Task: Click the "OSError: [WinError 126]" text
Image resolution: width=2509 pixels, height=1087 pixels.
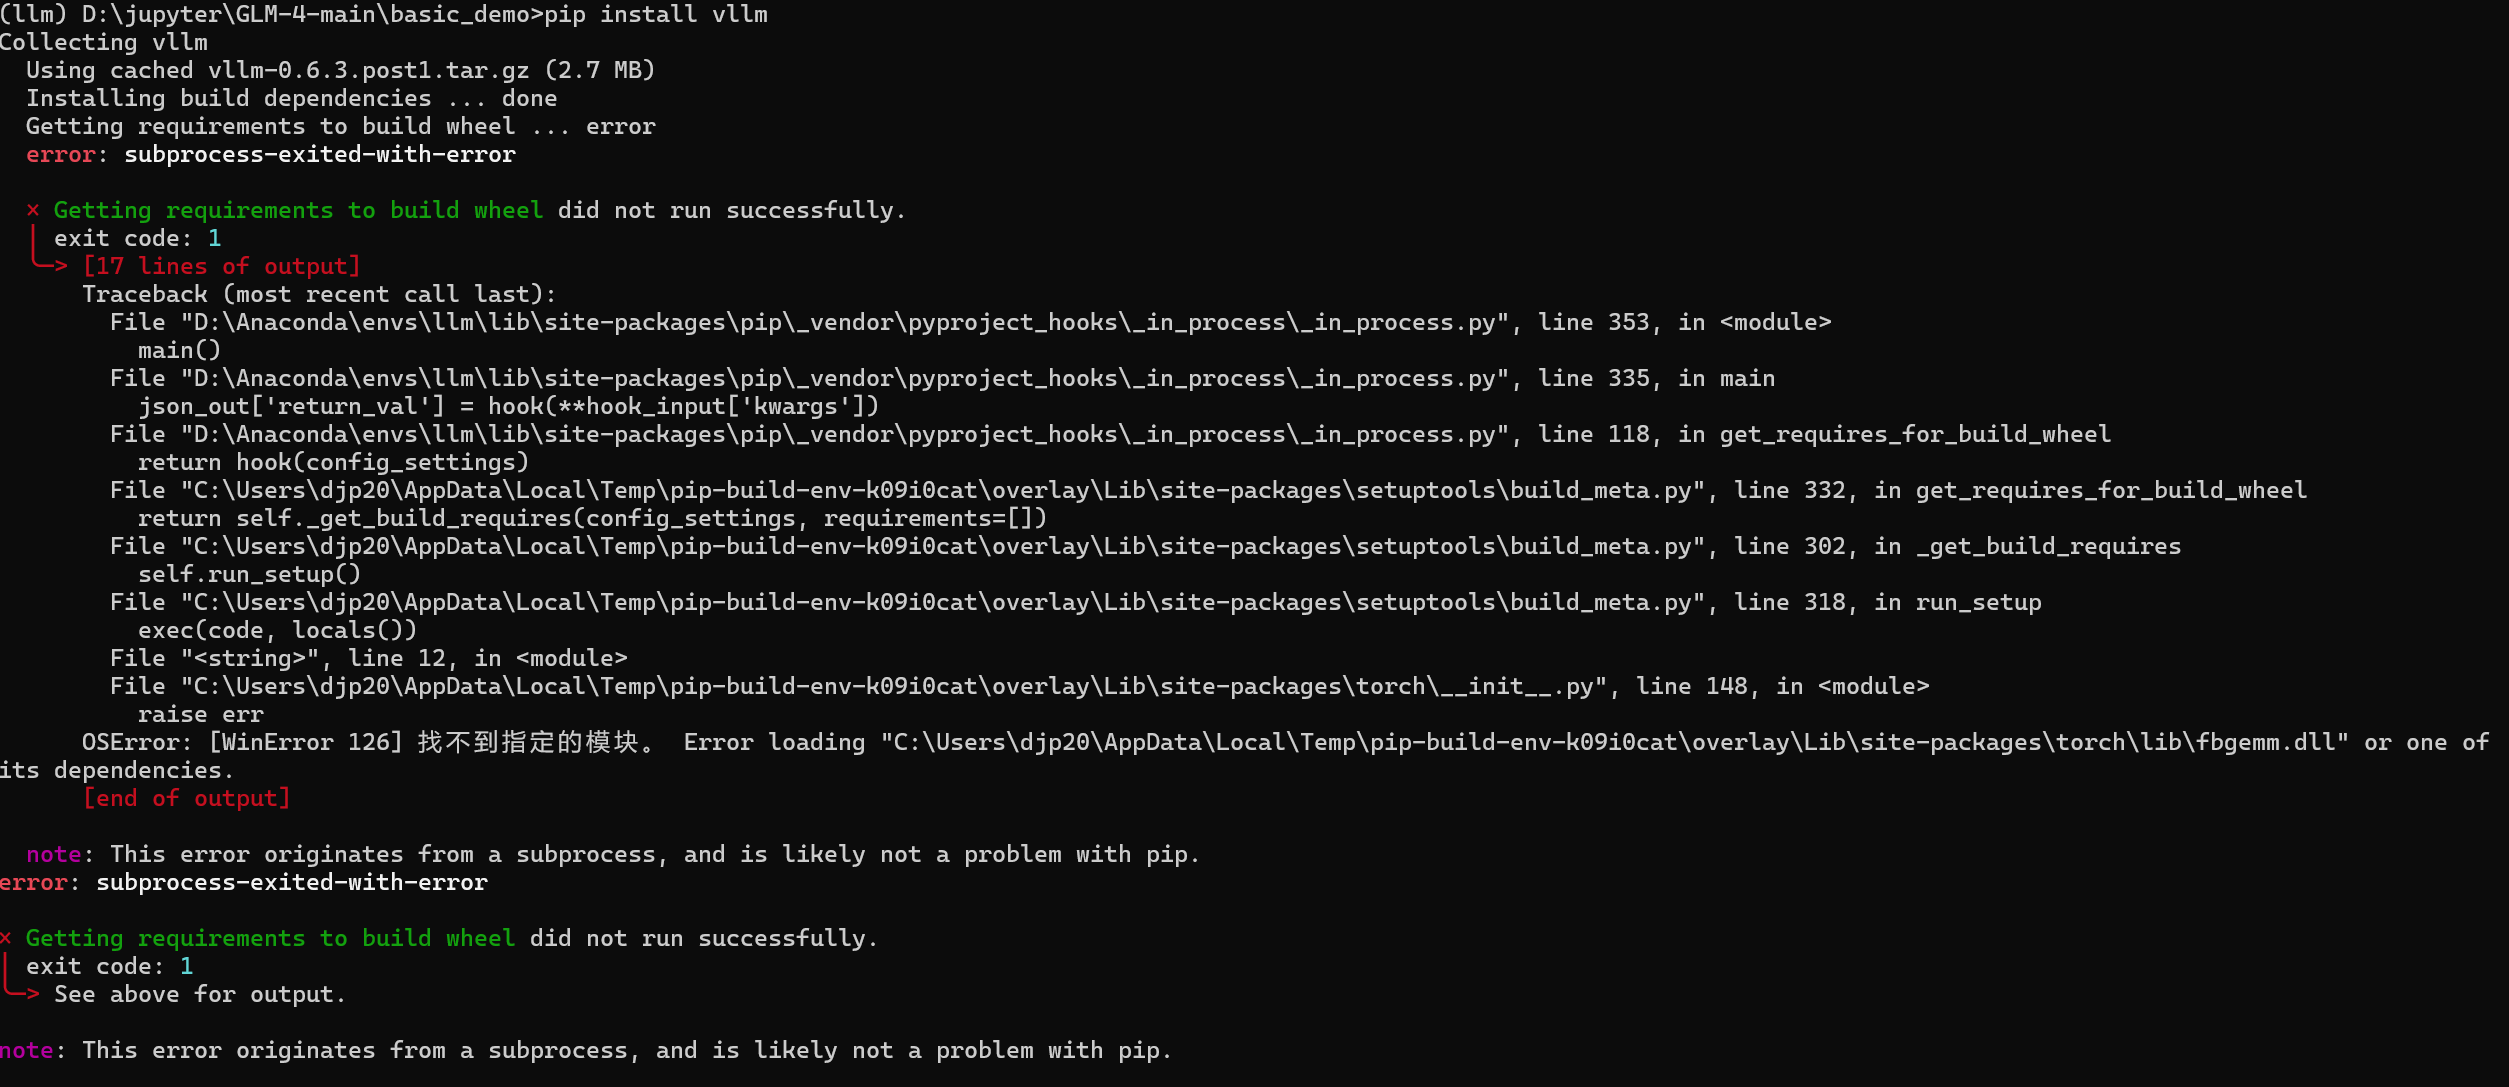Action: [242, 742]
